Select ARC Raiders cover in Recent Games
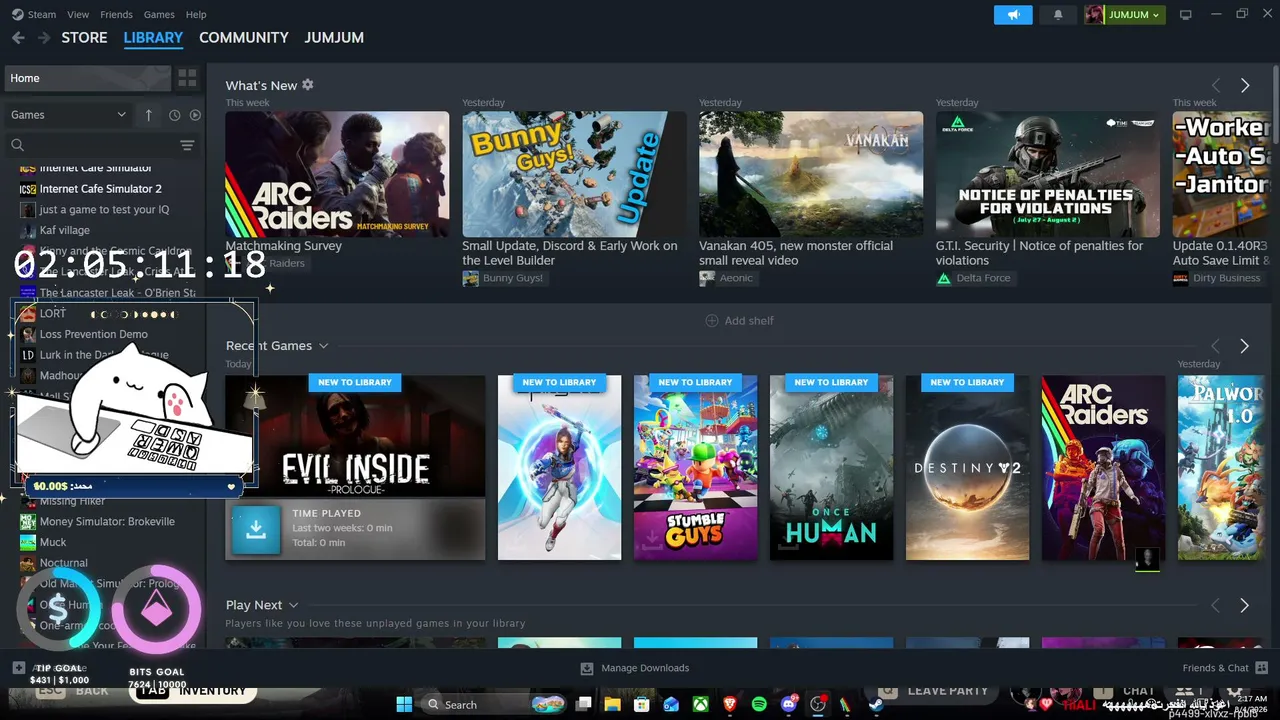Image resolution: width=1280 pixels, height=720 pixels. [x=1103, y=468]
